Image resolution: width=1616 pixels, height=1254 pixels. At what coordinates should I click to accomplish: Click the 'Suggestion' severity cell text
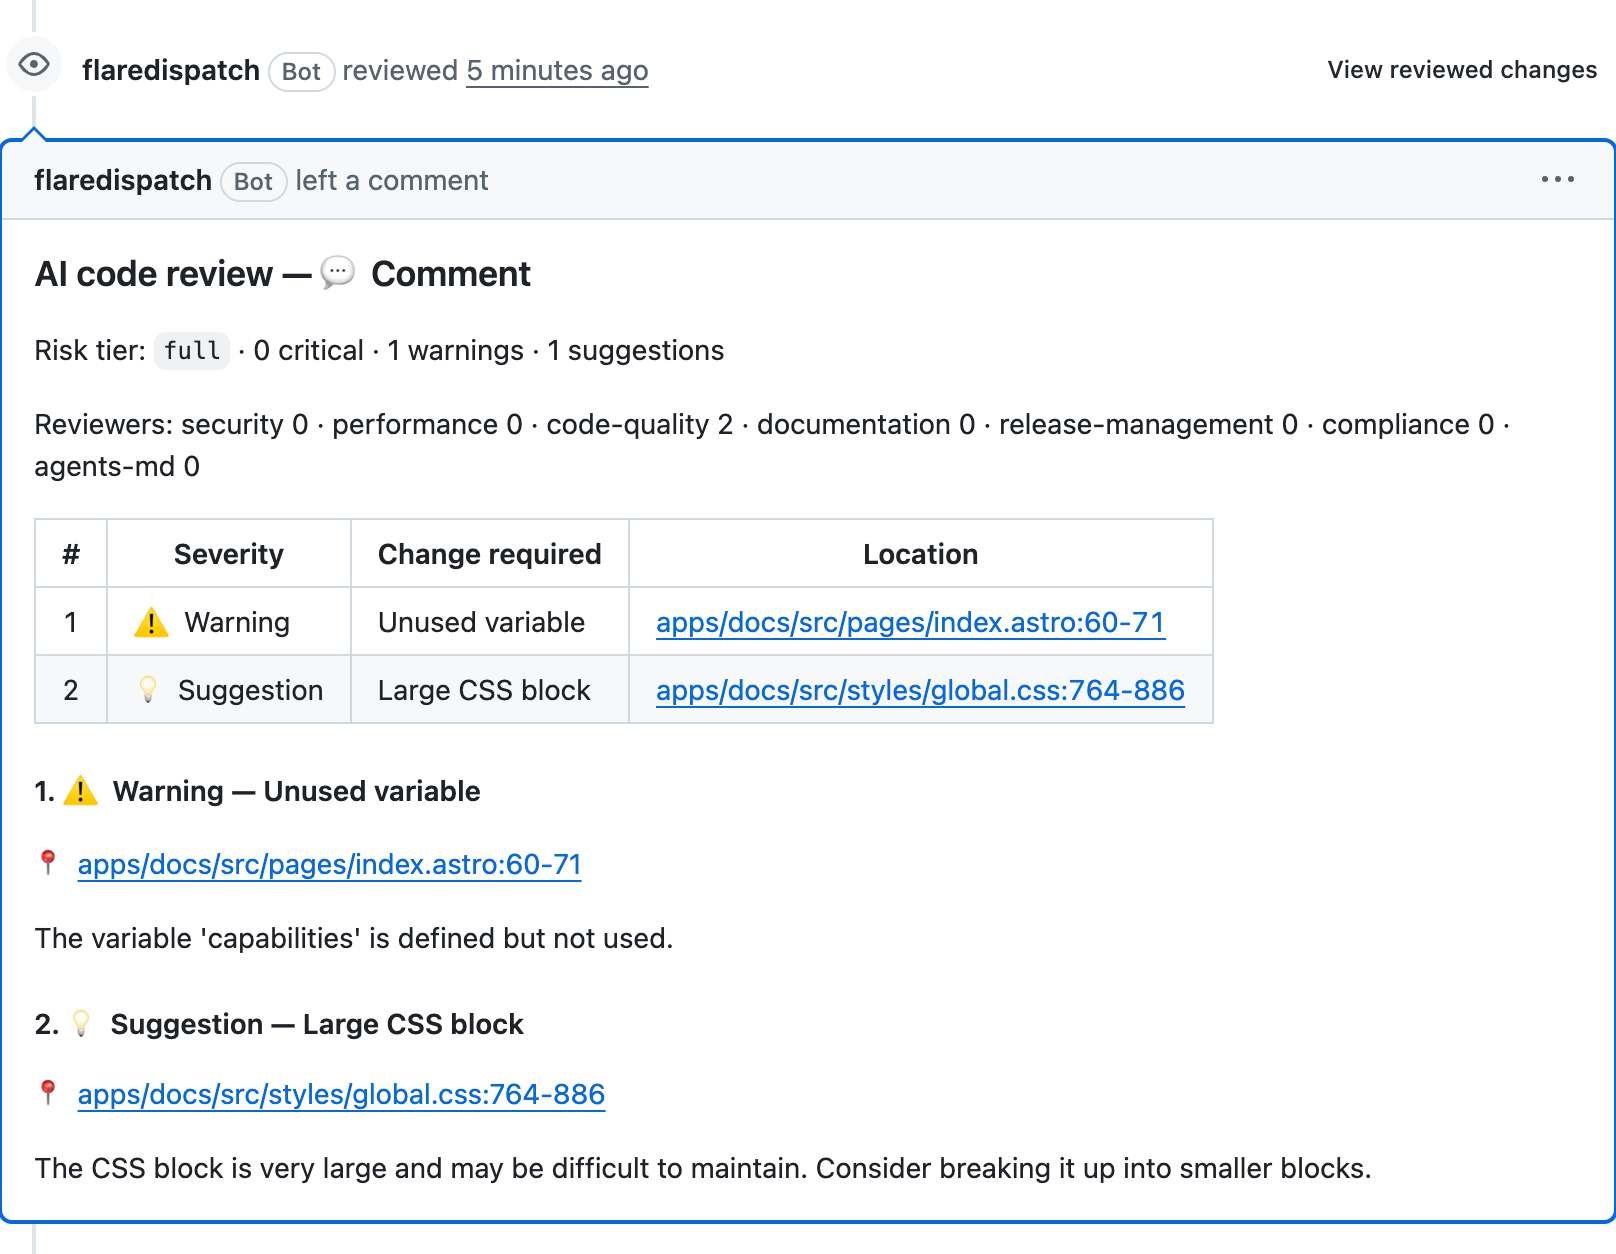pyautogui.click(x=250, y=690)
